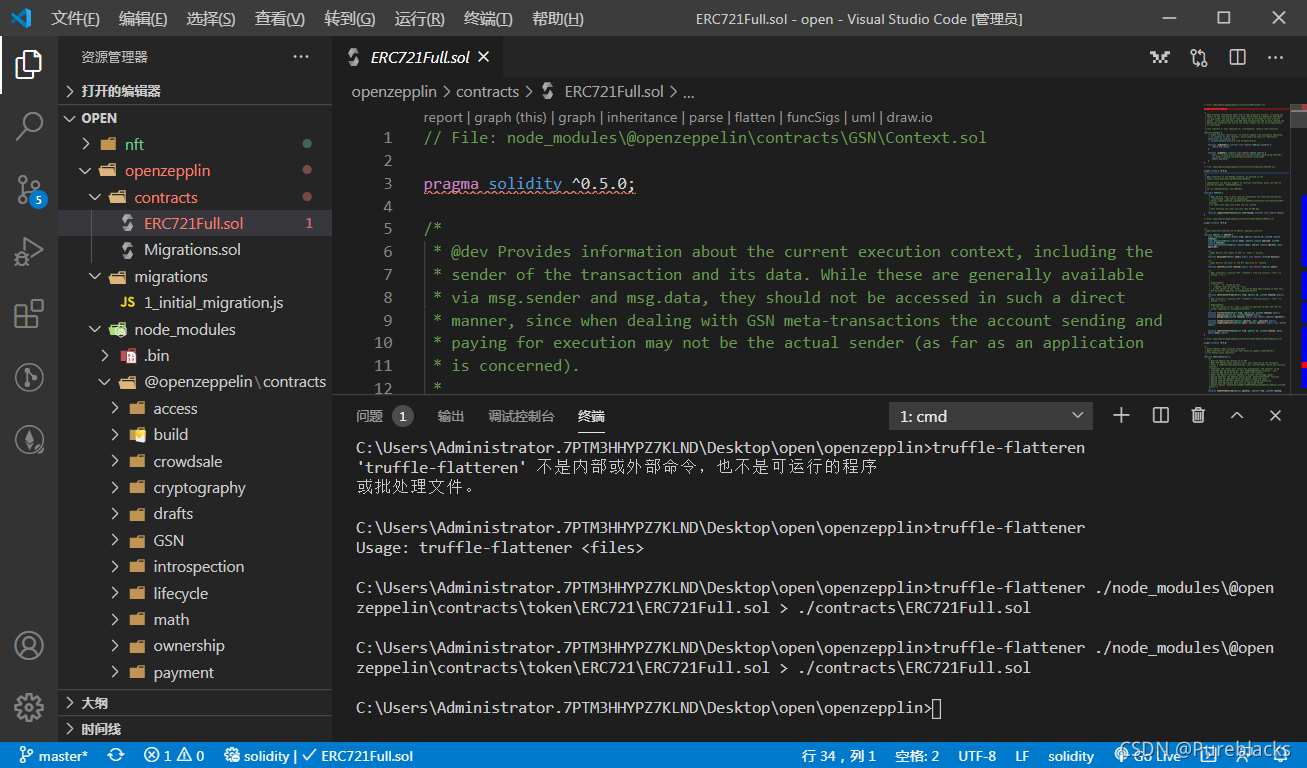Click the inheritance code lens link

pyautogui.click(x=642, y=117)
